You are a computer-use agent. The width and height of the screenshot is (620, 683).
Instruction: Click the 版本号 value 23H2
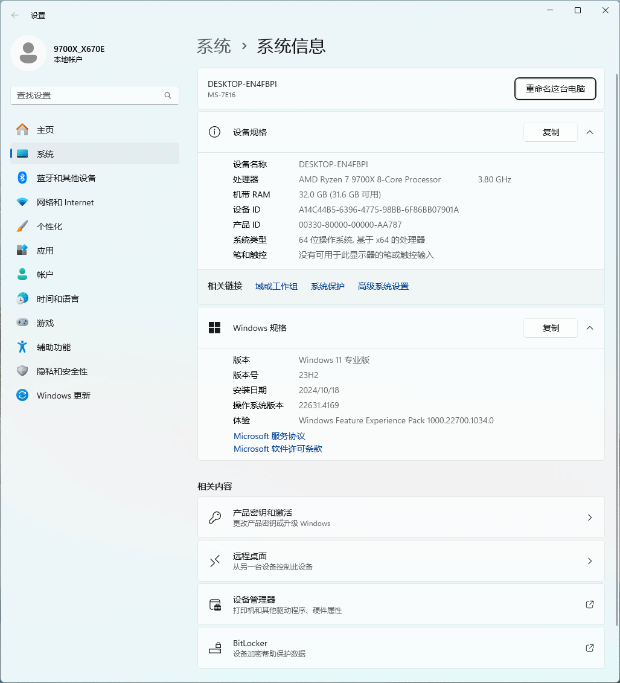308,375
